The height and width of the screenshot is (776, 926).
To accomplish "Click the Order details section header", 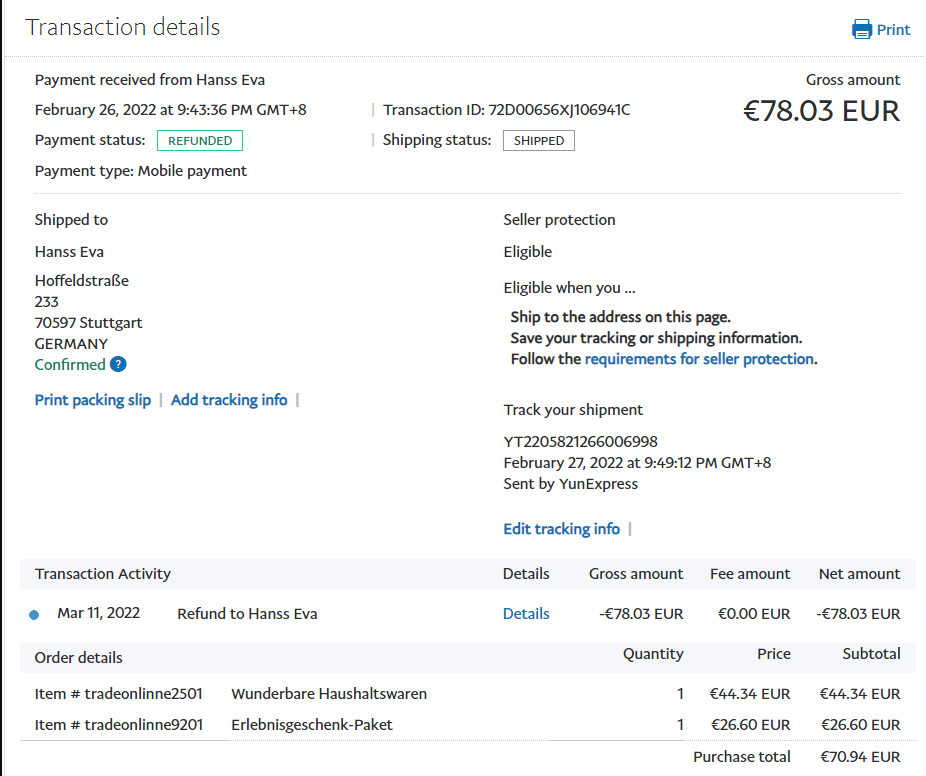I will 79,658.
